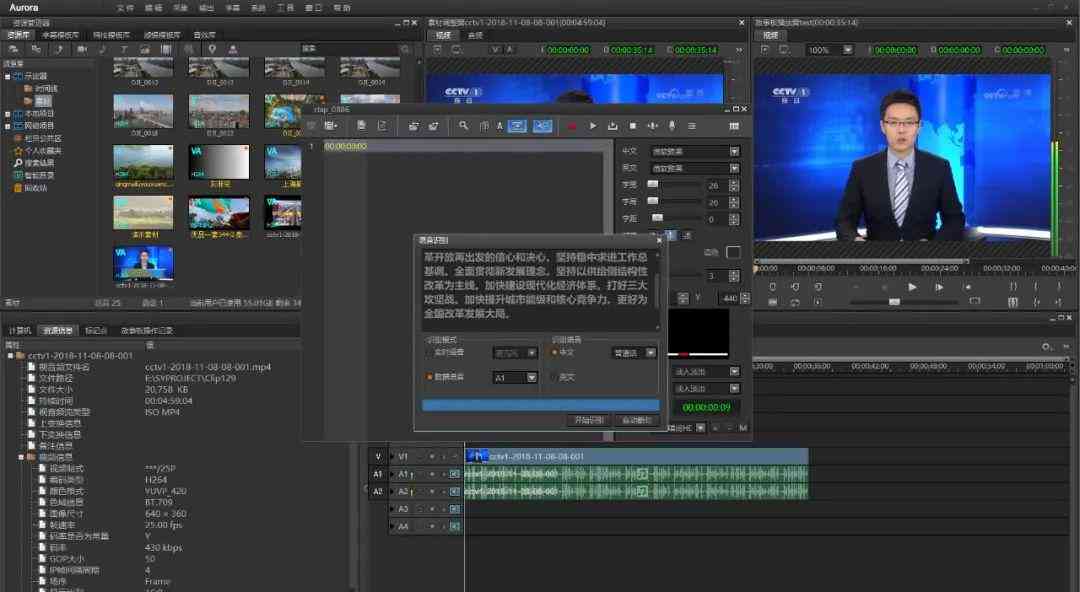Select the 英文 radio in speech recognition dialog
This screenshot has width=1080, height=592.
554,377
